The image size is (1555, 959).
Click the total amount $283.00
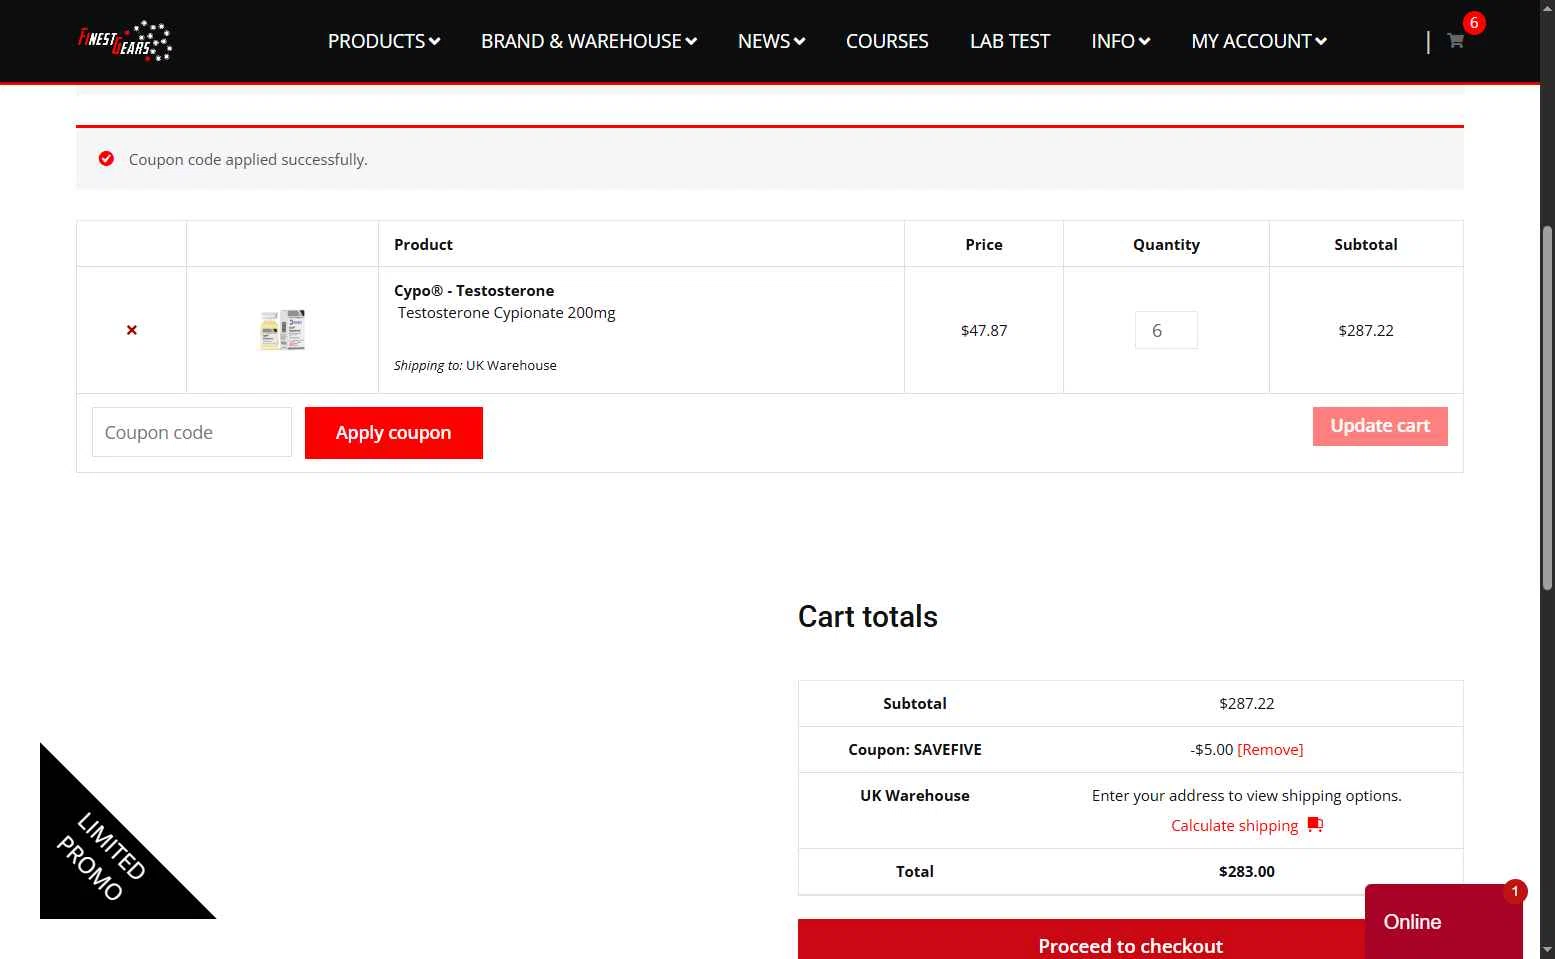click(1247, 872)
